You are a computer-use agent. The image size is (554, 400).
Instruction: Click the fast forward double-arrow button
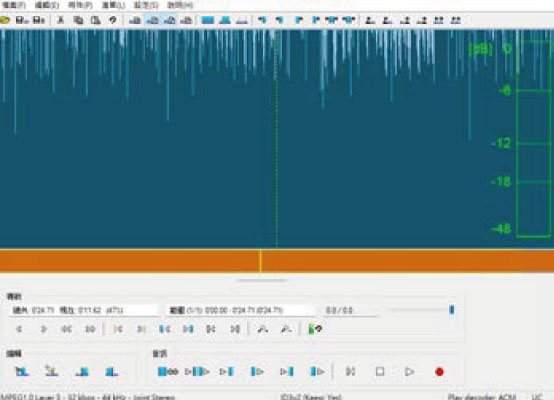90,329
